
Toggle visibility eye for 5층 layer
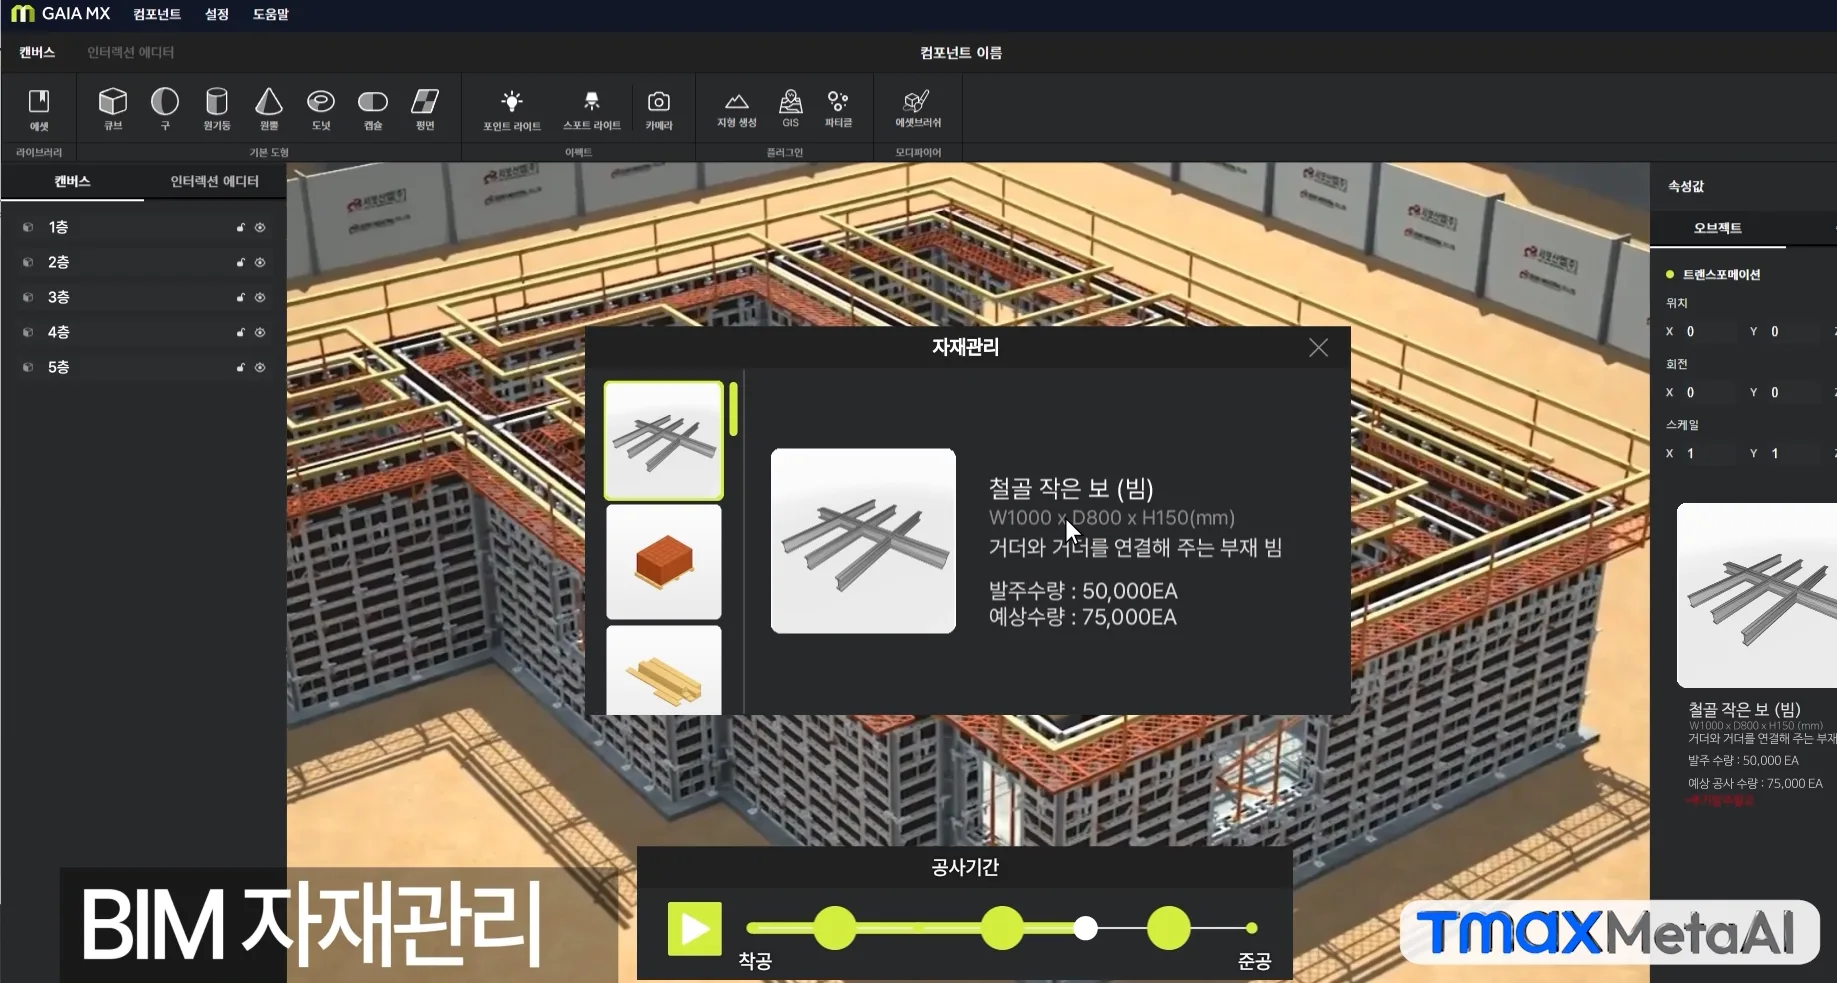[x=260, y=368]
